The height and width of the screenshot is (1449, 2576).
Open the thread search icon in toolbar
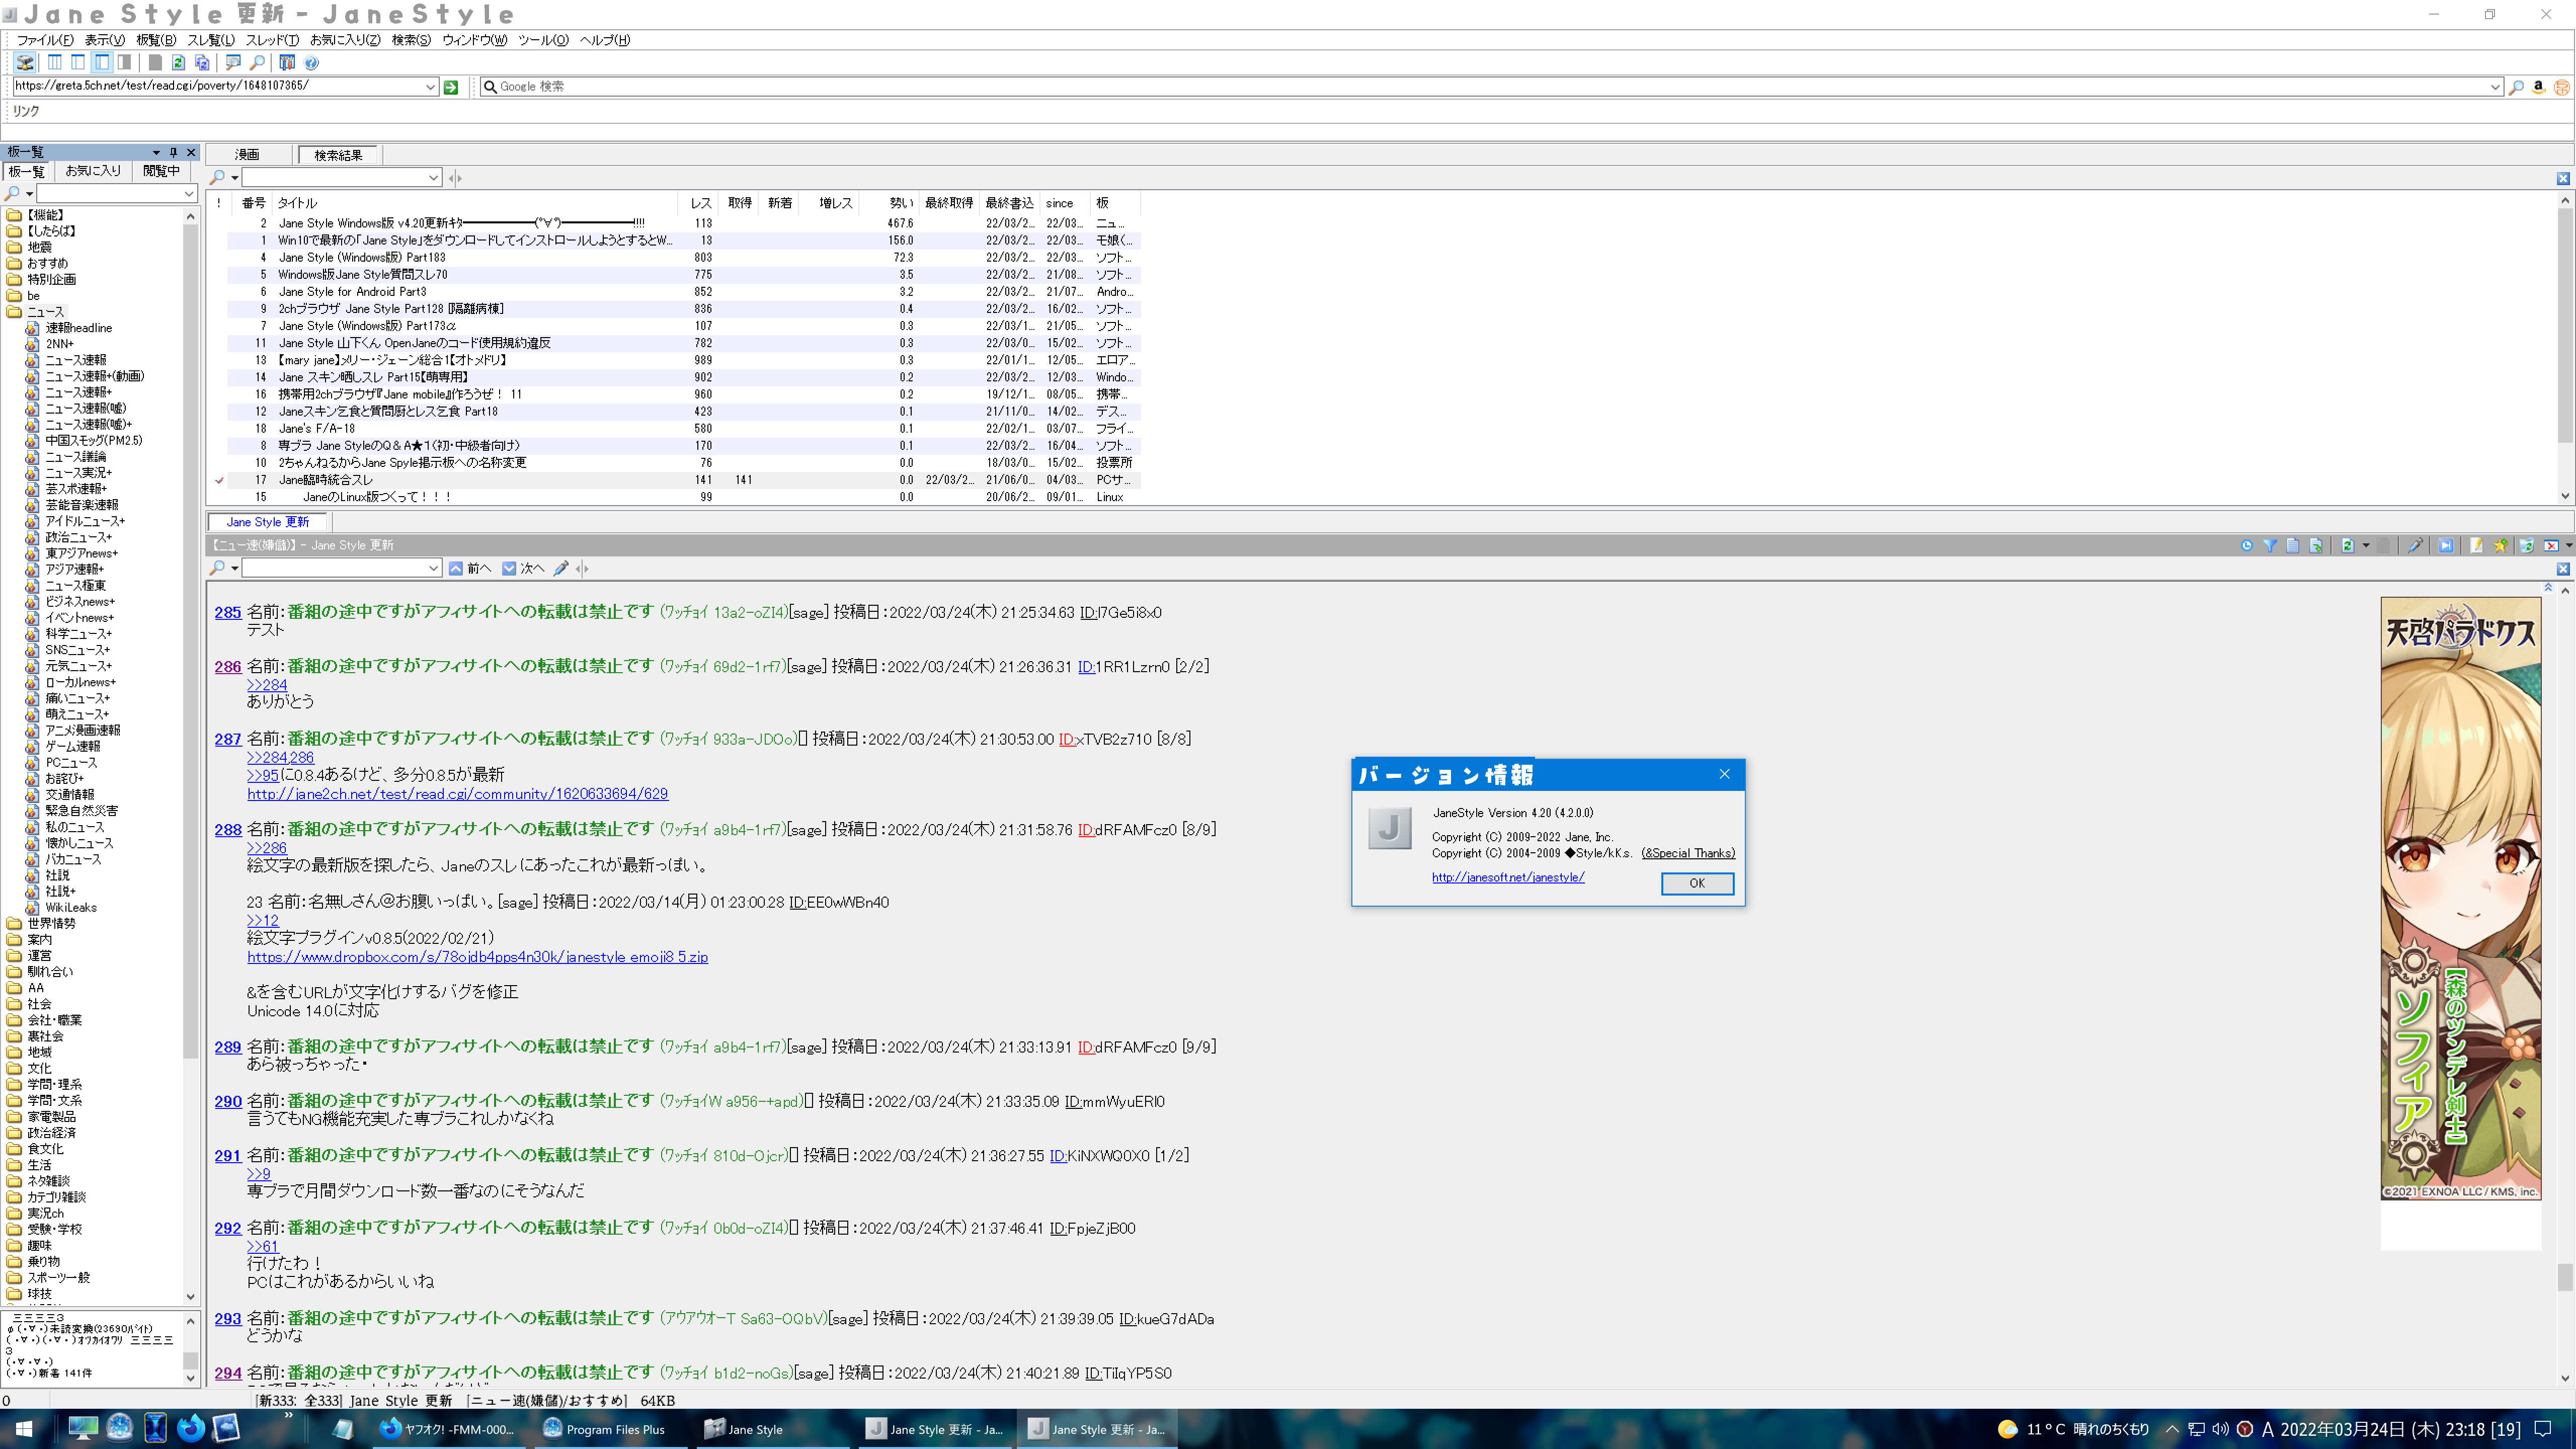233,63
